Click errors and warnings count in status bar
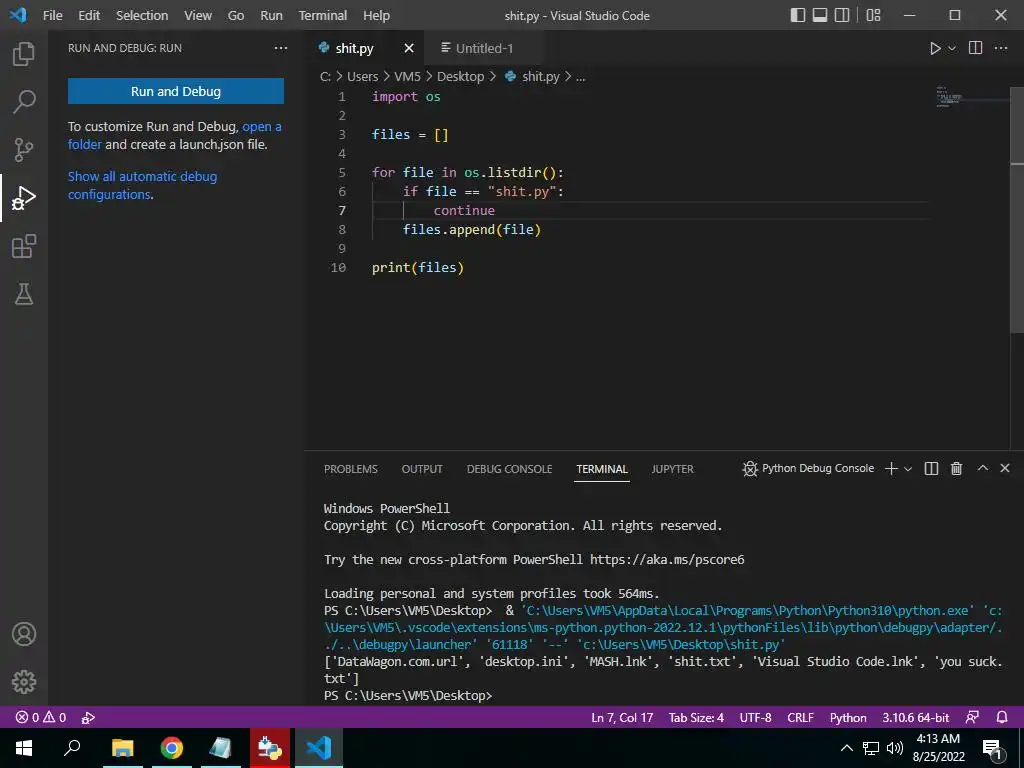The image size is (1024, 768). 41,717
